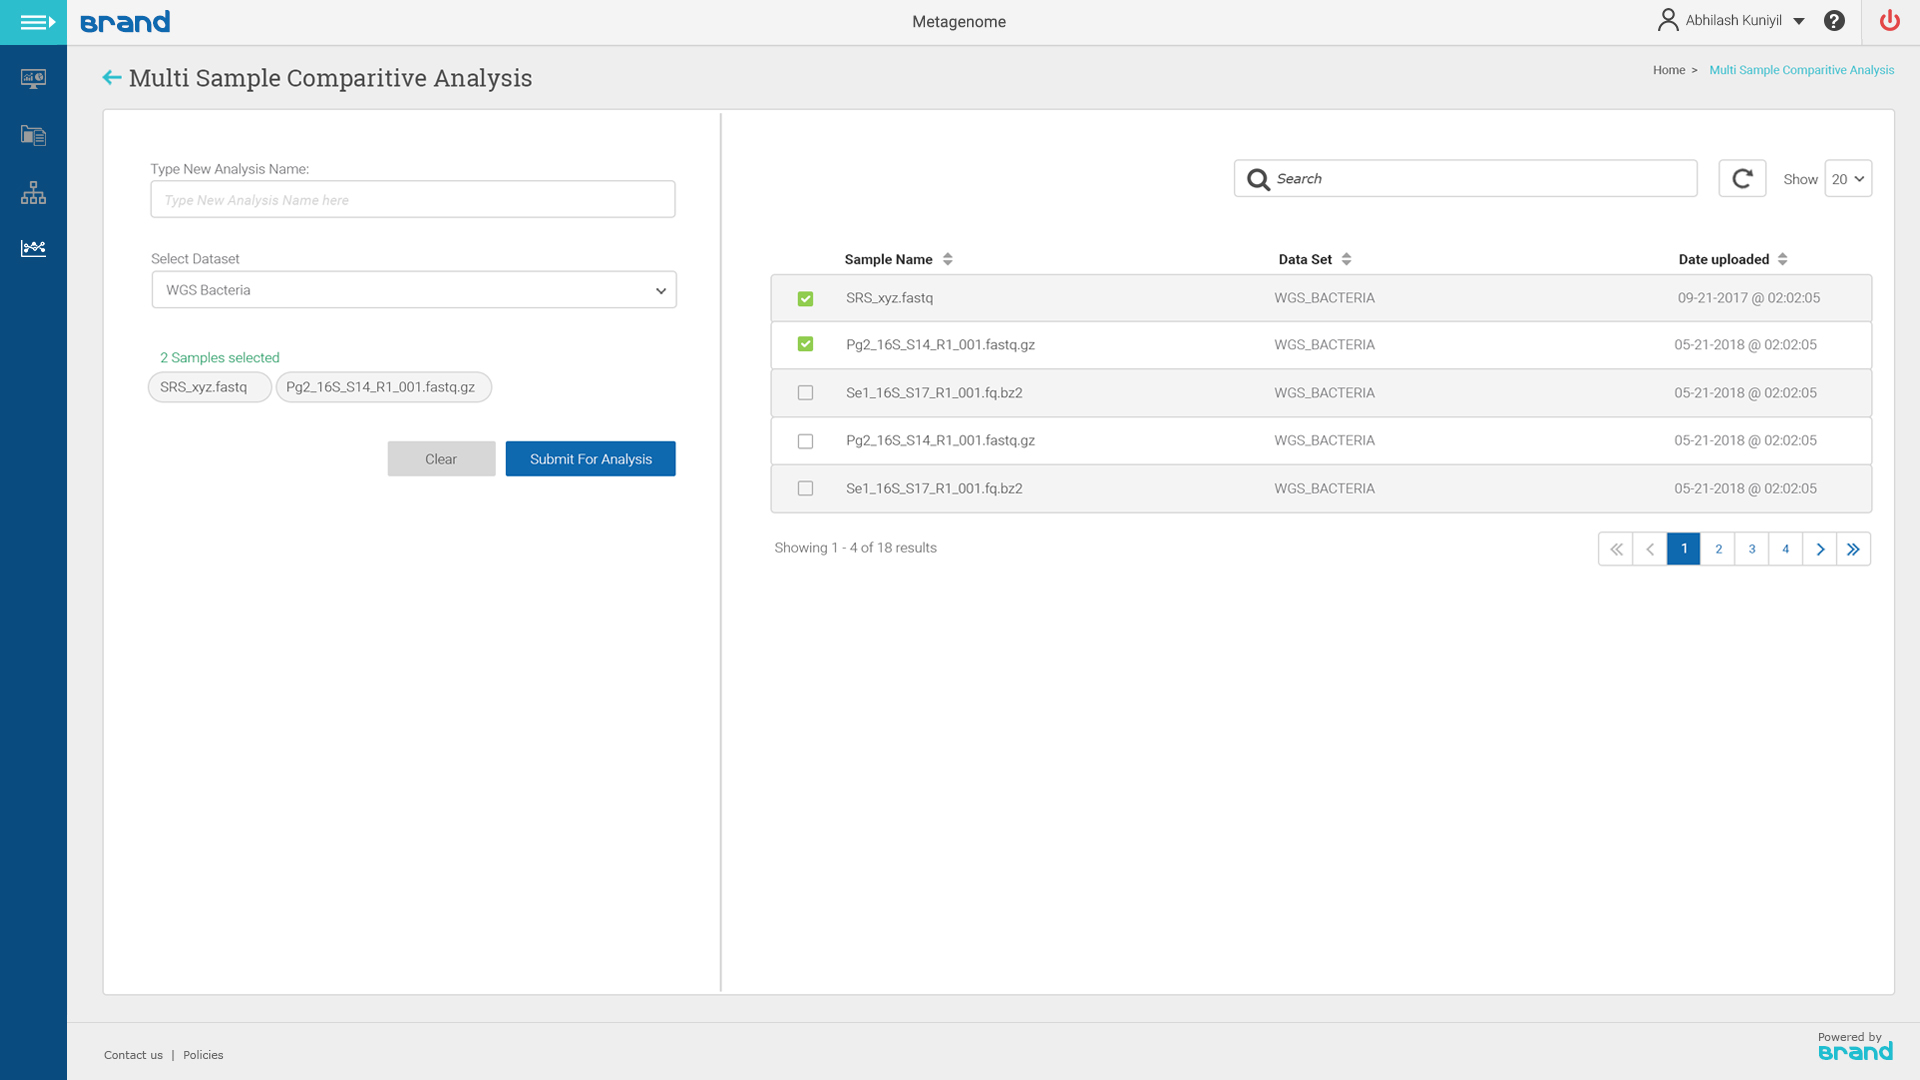The image size is (1920, 1080).
Task: Click the Clear button
Action: [x=441, y=460]
